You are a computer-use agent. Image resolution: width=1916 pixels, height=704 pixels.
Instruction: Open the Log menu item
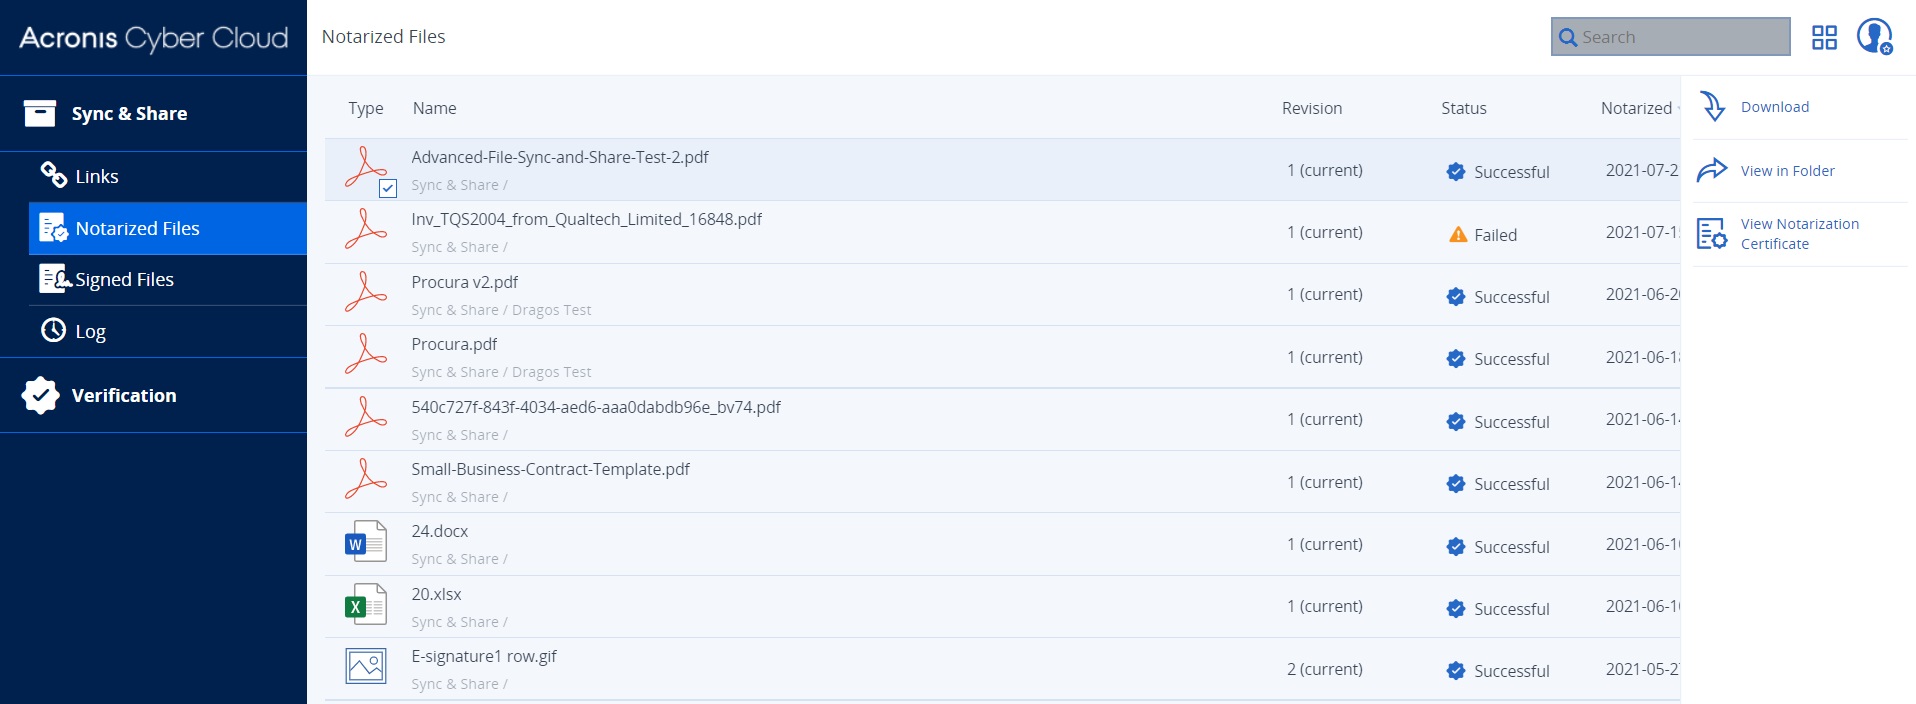(x=90, y=332)
